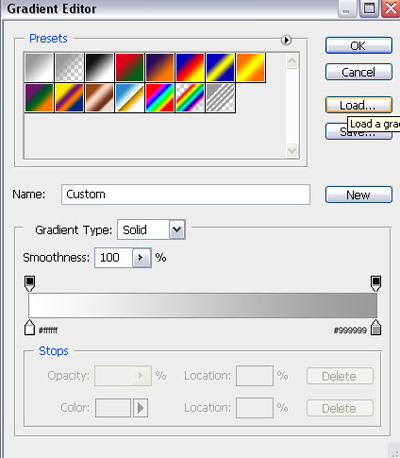Viewport: 400px width, 458px height.
Task: Select the left opacity stop above gradient bar
Action: pyautogui.click(x=30, y=283)
